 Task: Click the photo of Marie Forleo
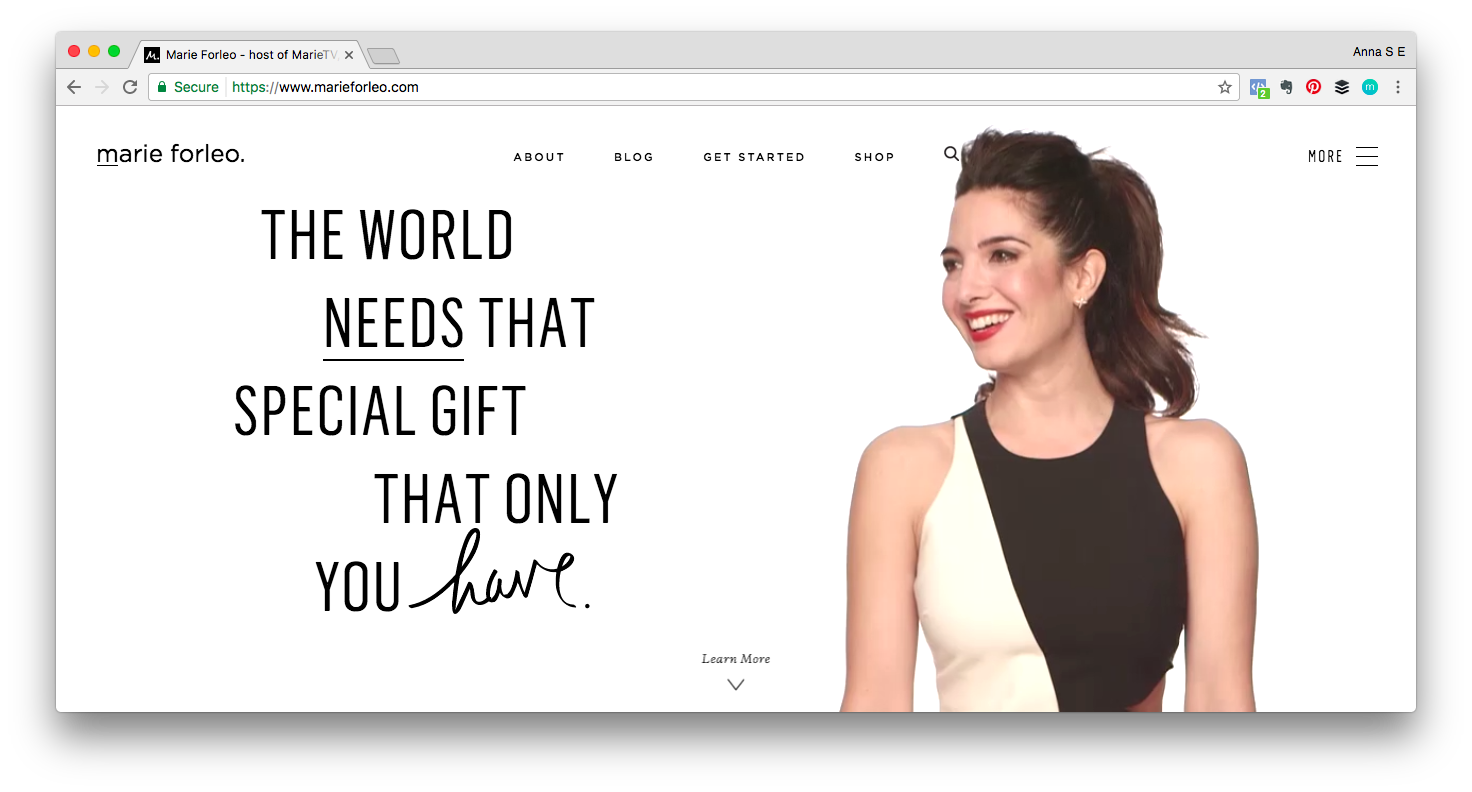[1048, 420]
